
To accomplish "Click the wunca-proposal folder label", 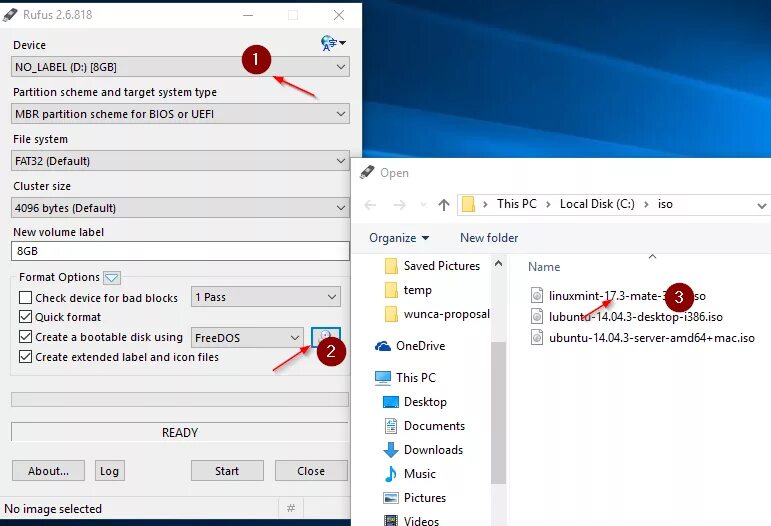I will click(x=446, y=314).
